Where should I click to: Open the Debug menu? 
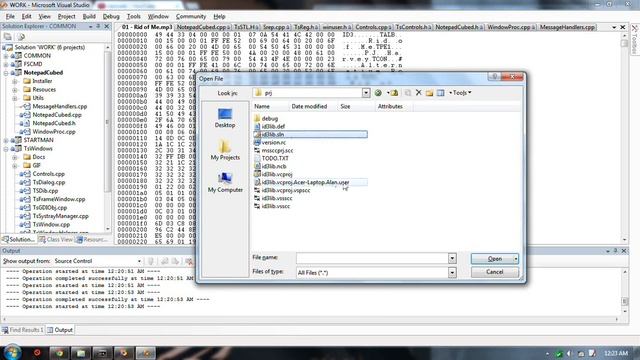pyautogui.click(x=111, y=16)
